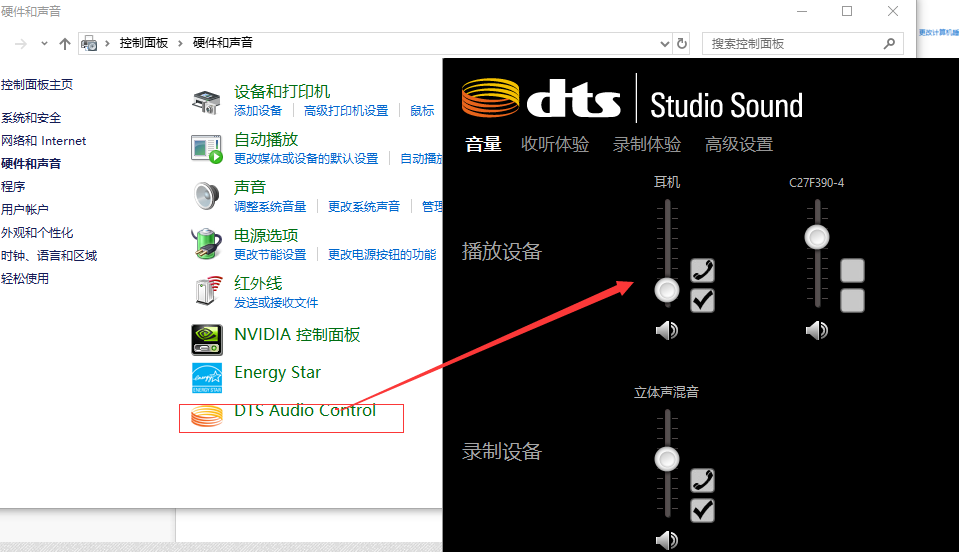Screen dimensions: 959x552
Task: Open 系统和安全 category in sidebar
Action: [31, 118]
